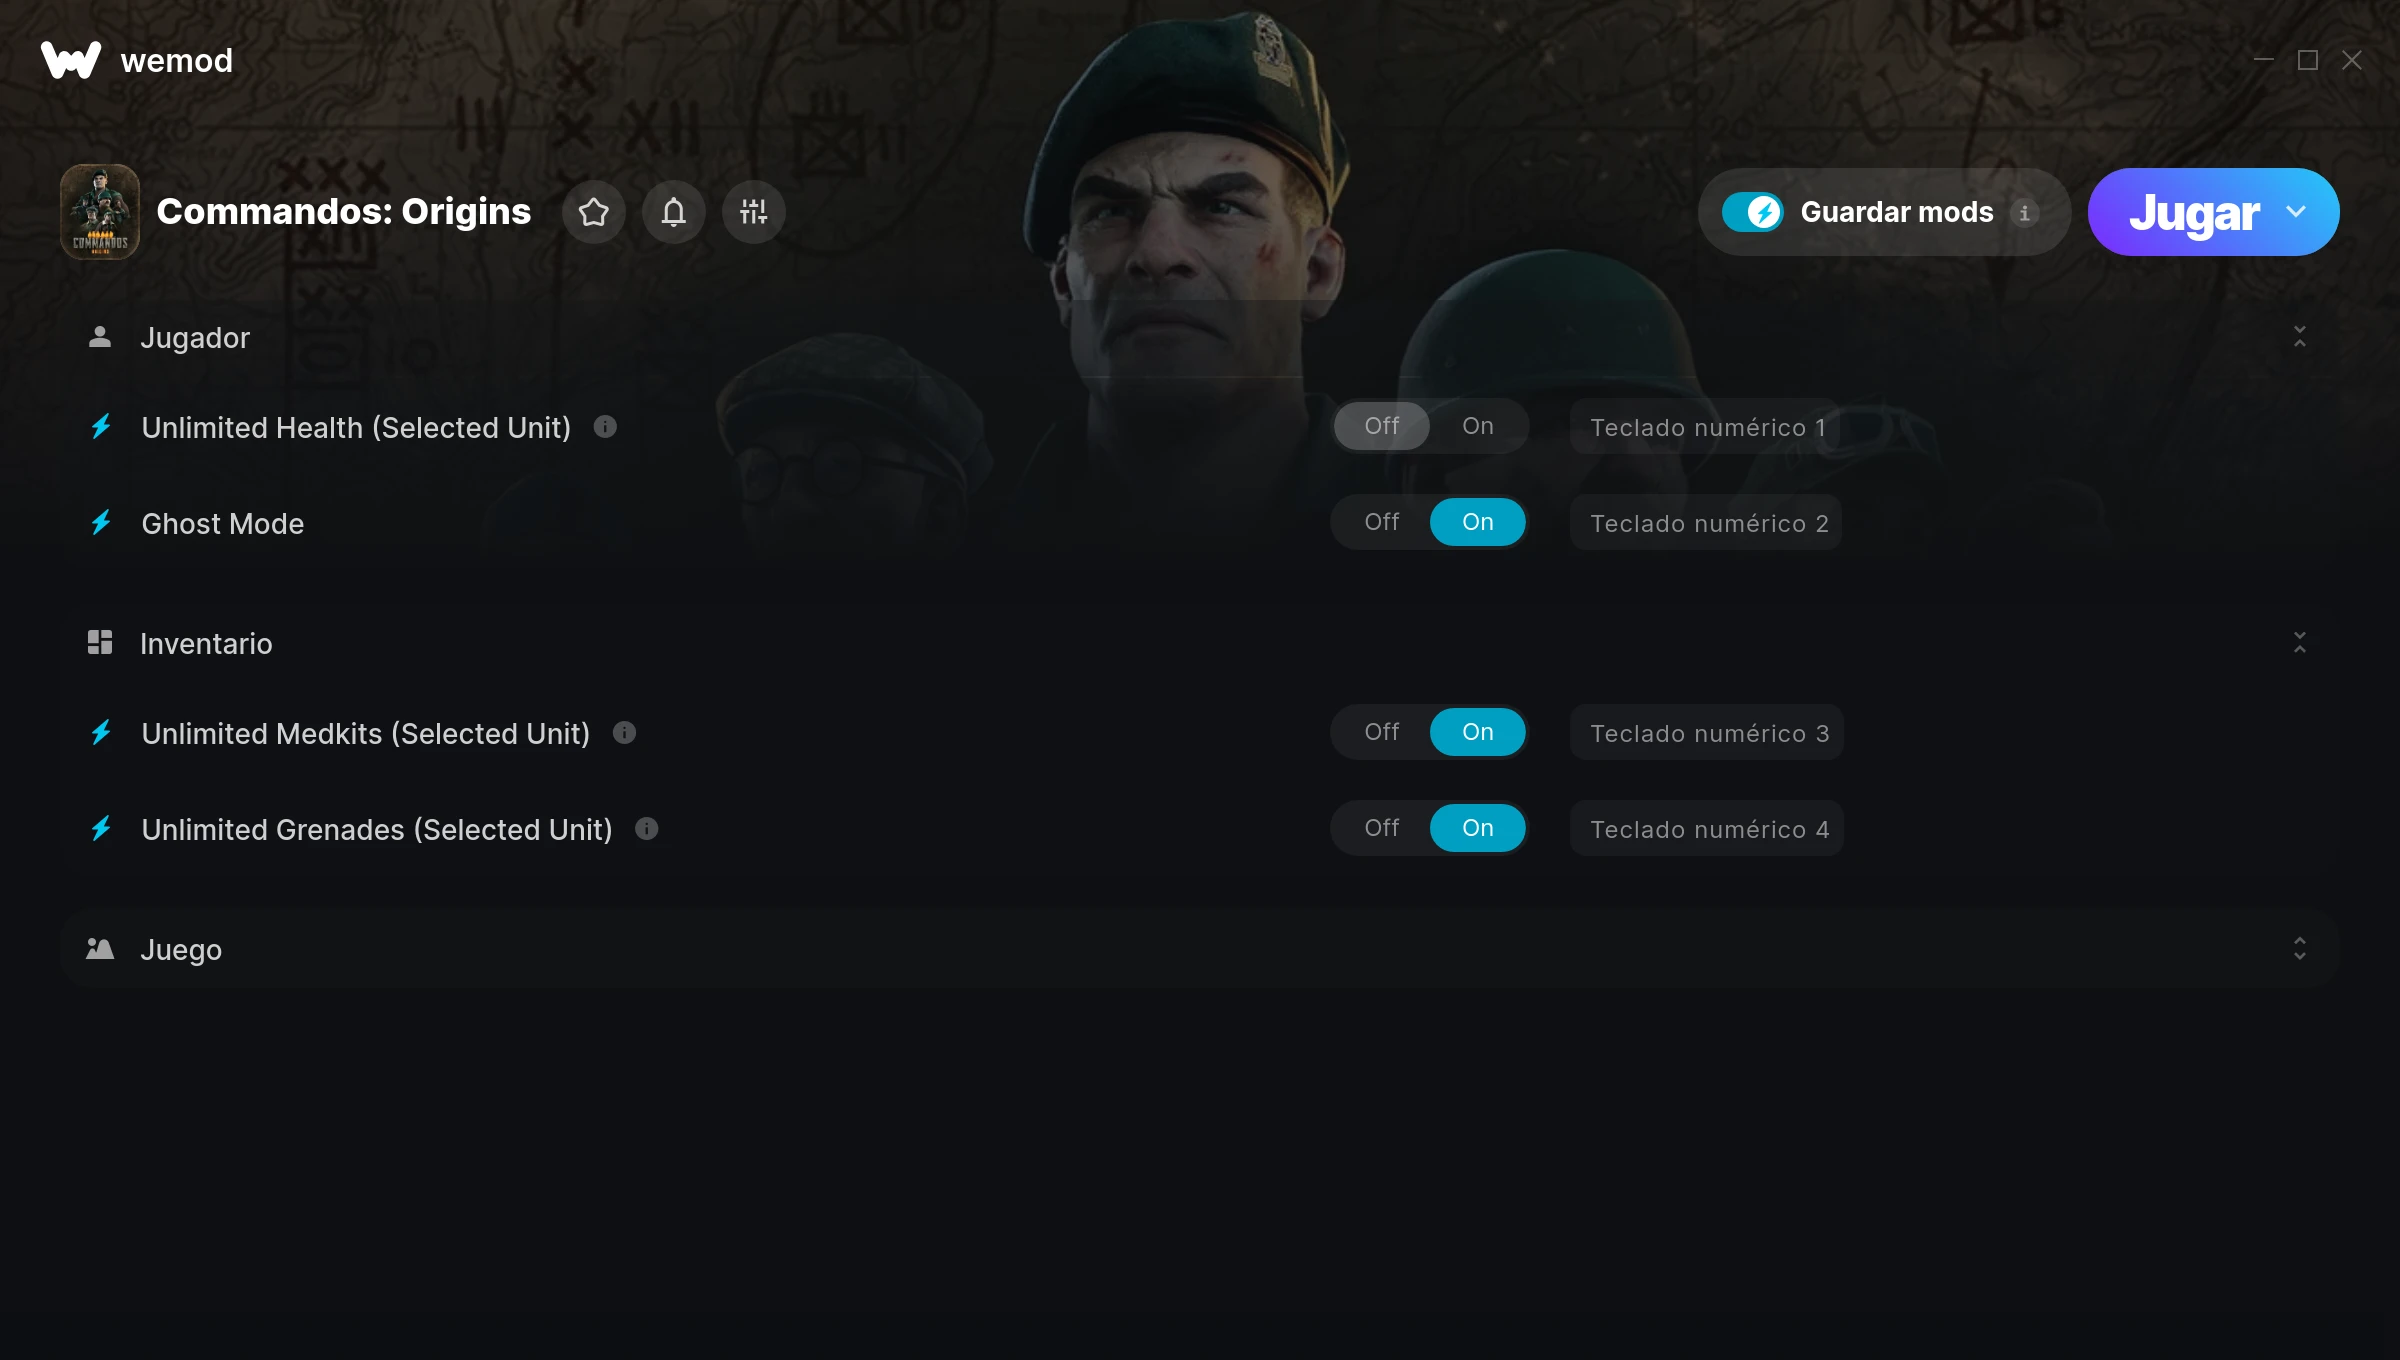
Task: Open the mod settings sliders icon
Action: click(x=754, y=212)
